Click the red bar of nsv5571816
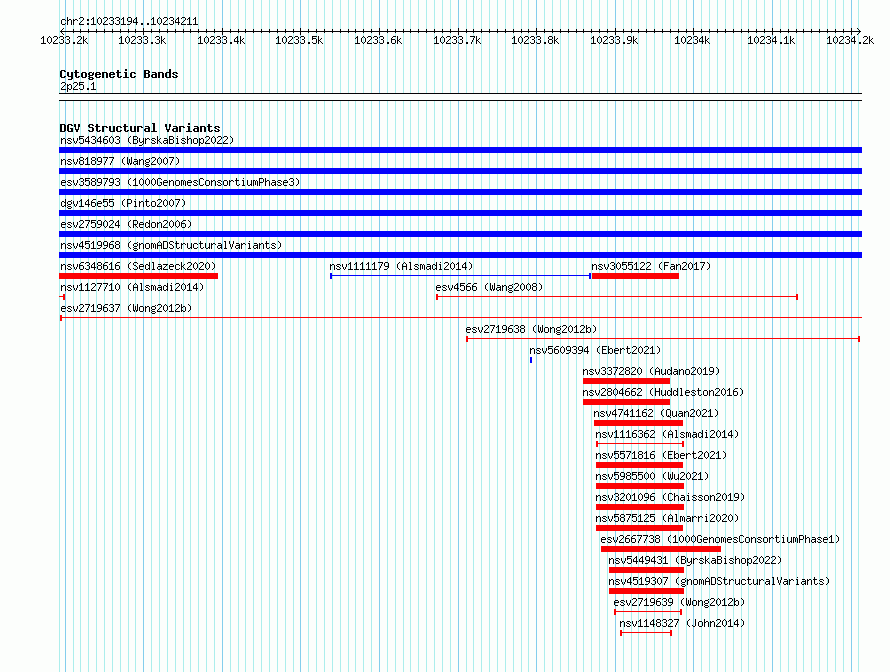 639,465
